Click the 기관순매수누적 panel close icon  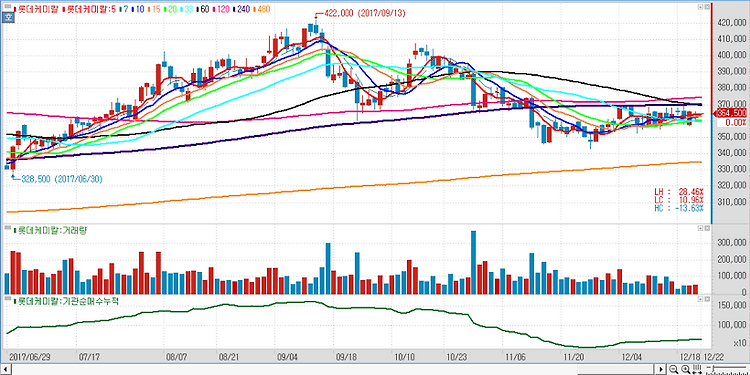pyautogui.click(x=707, y=299)
